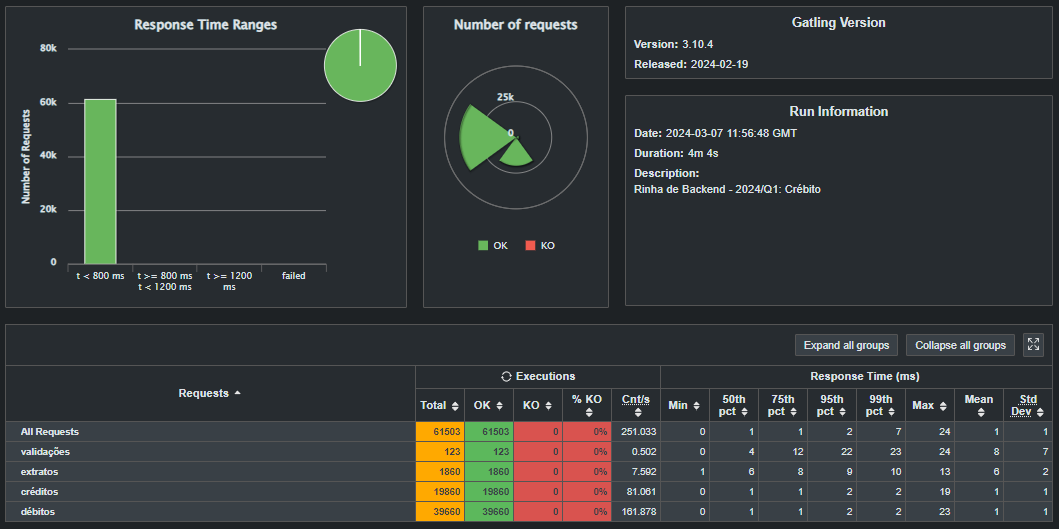The image size is (1059, 529).
Task: Click the 0.502 Cnt/s value
Action: (643, 452)
